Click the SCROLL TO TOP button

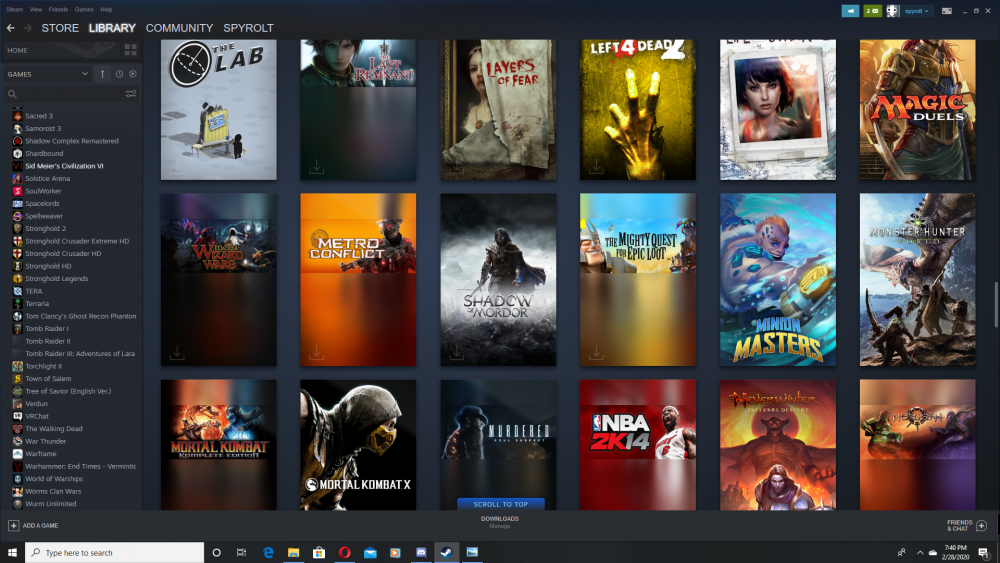point(500,504)
